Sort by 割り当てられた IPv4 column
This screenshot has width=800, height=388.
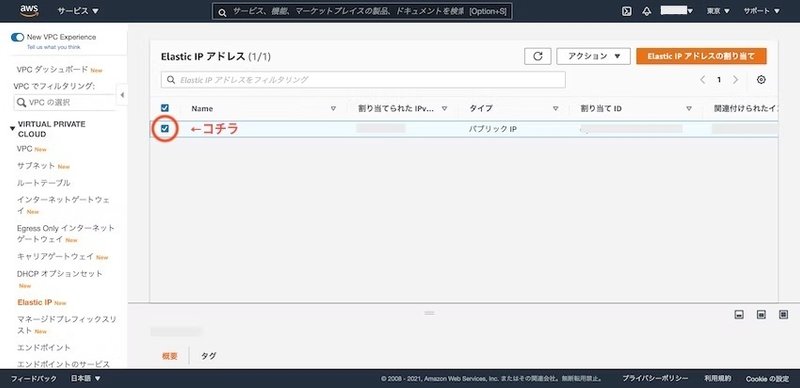444,109
